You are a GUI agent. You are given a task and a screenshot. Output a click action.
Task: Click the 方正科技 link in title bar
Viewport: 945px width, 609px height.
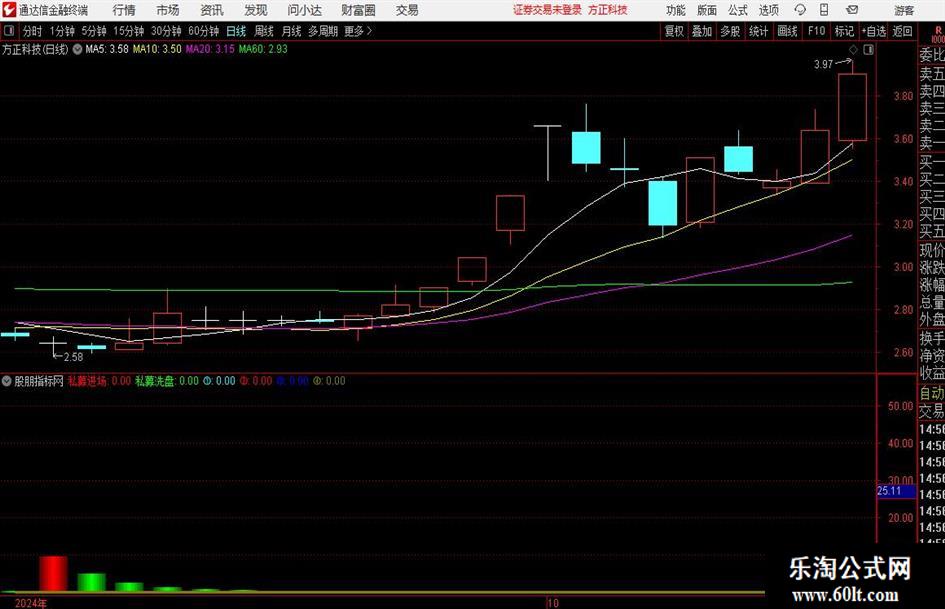608,10
